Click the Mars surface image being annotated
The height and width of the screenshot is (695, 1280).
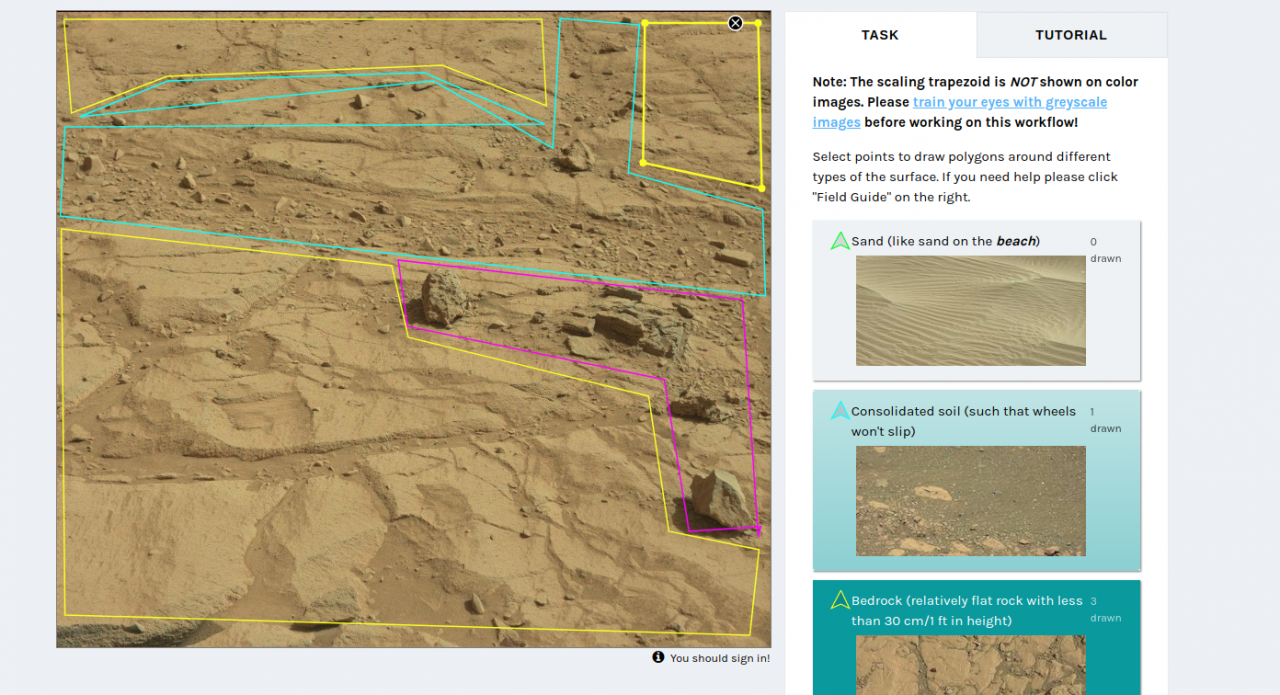pos(413,329)
